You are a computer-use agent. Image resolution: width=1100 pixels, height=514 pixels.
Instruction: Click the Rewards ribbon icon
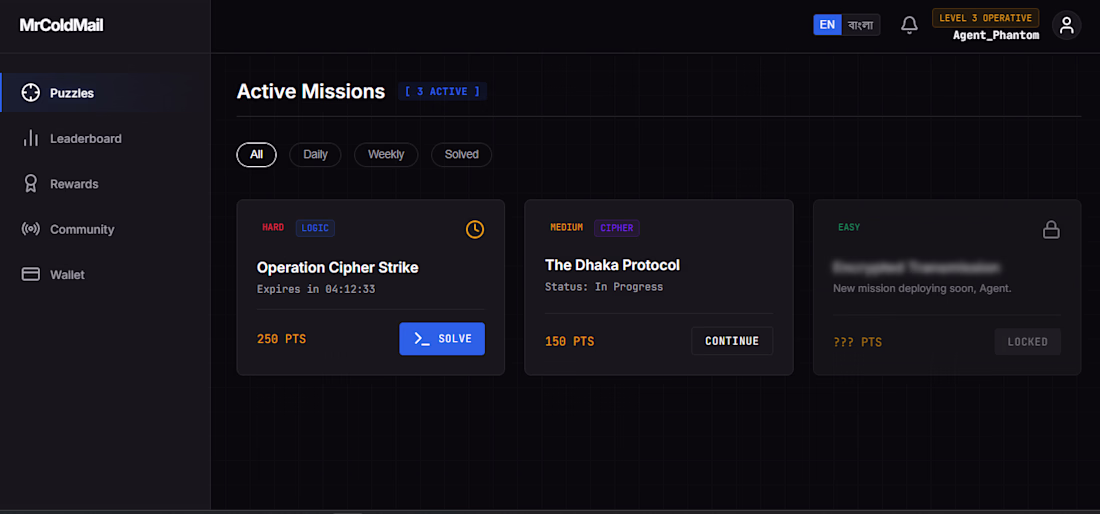(30, 184)
